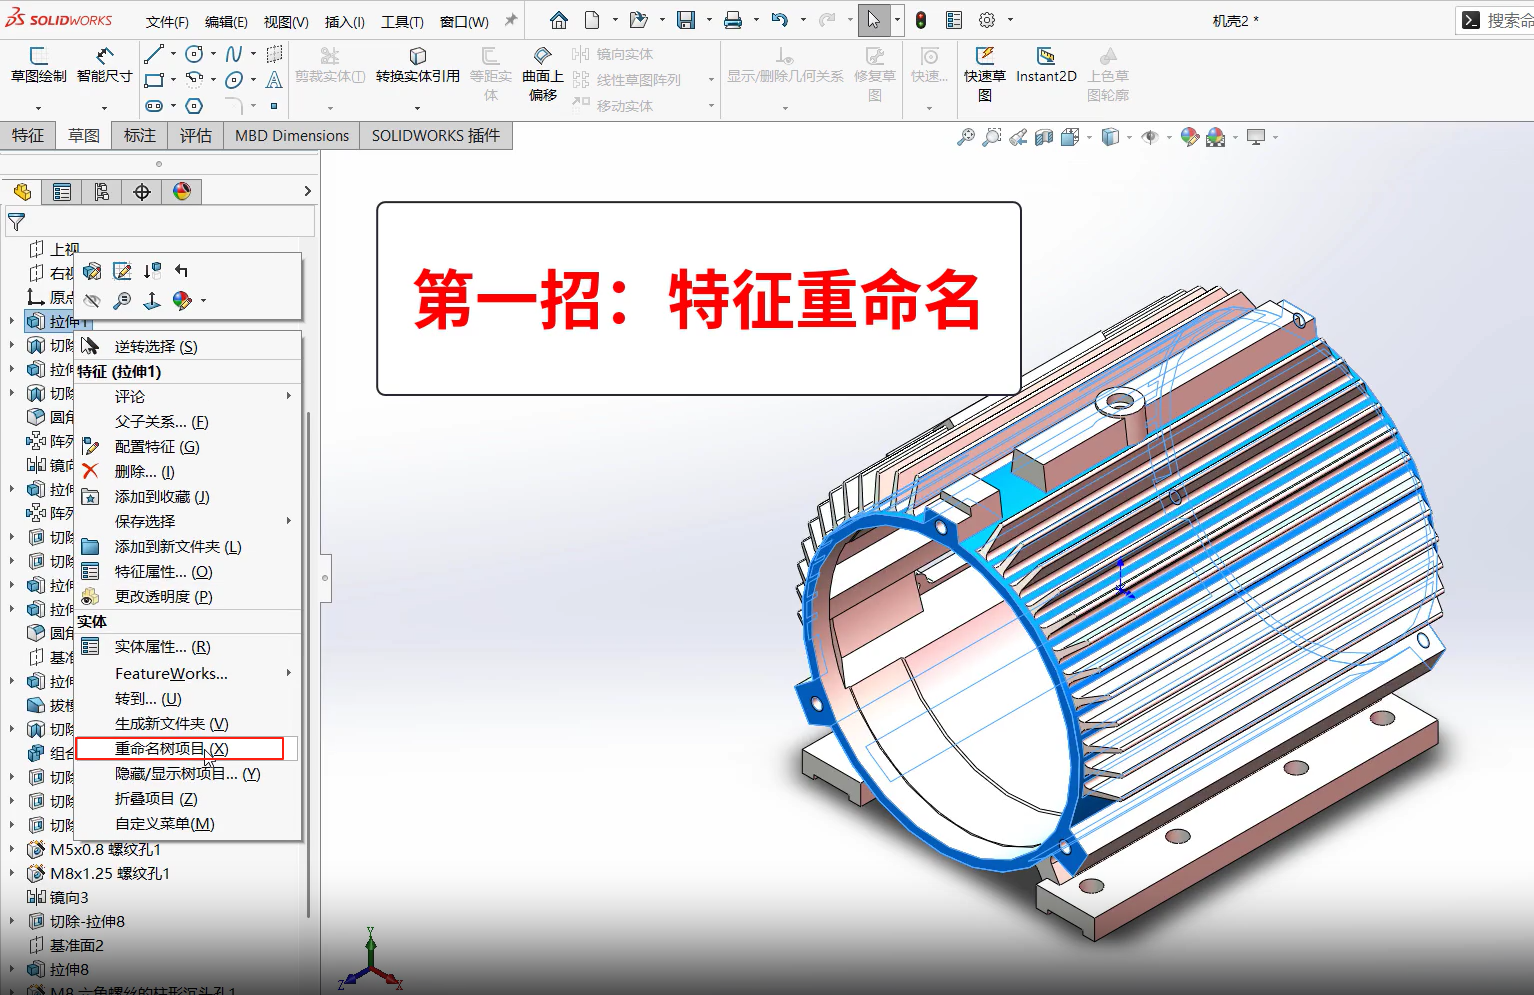
Task: Open the Options gear icon
Action: pyautogui.click(x=987, y=20)
